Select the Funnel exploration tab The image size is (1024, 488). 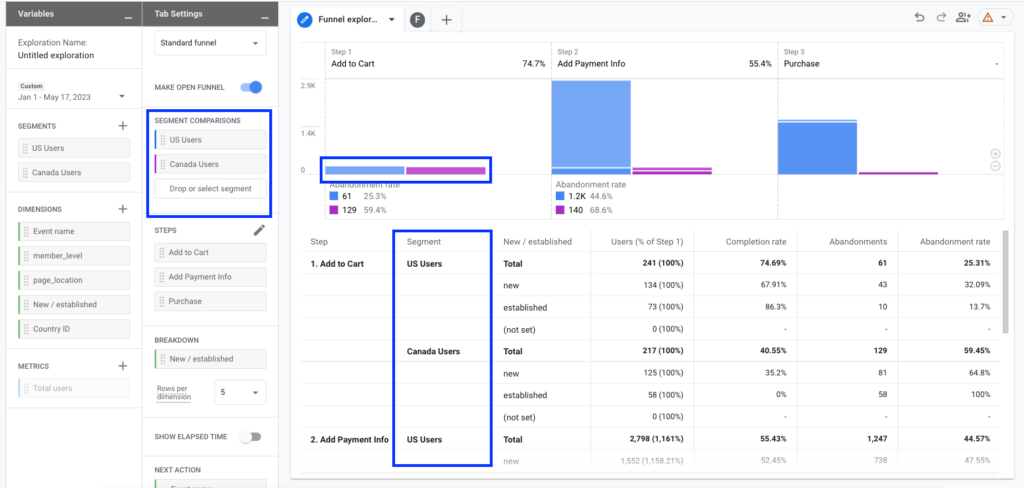click(349, 20)
